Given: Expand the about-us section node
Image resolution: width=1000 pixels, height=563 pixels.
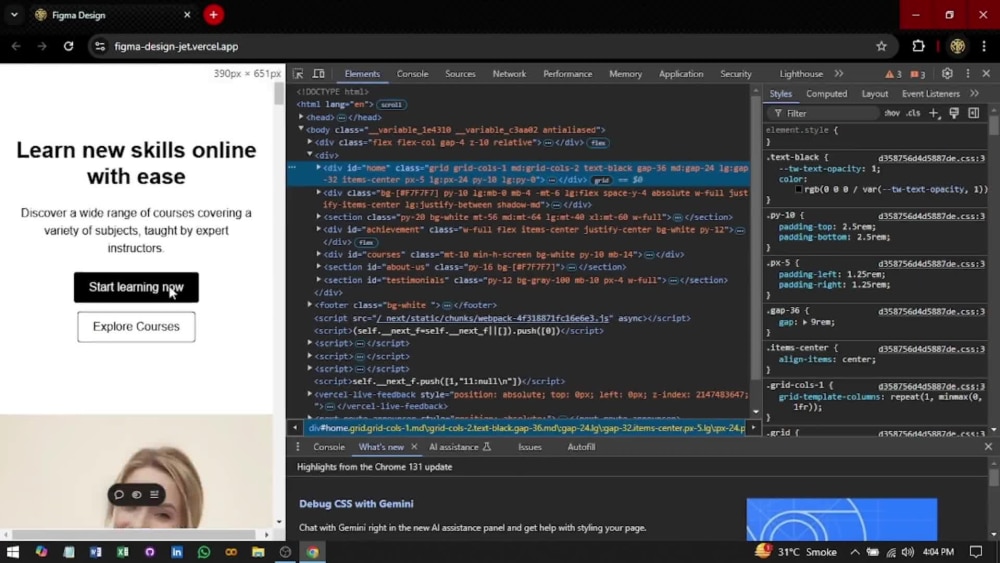Looking at the screenshot, I should (318, 267).
